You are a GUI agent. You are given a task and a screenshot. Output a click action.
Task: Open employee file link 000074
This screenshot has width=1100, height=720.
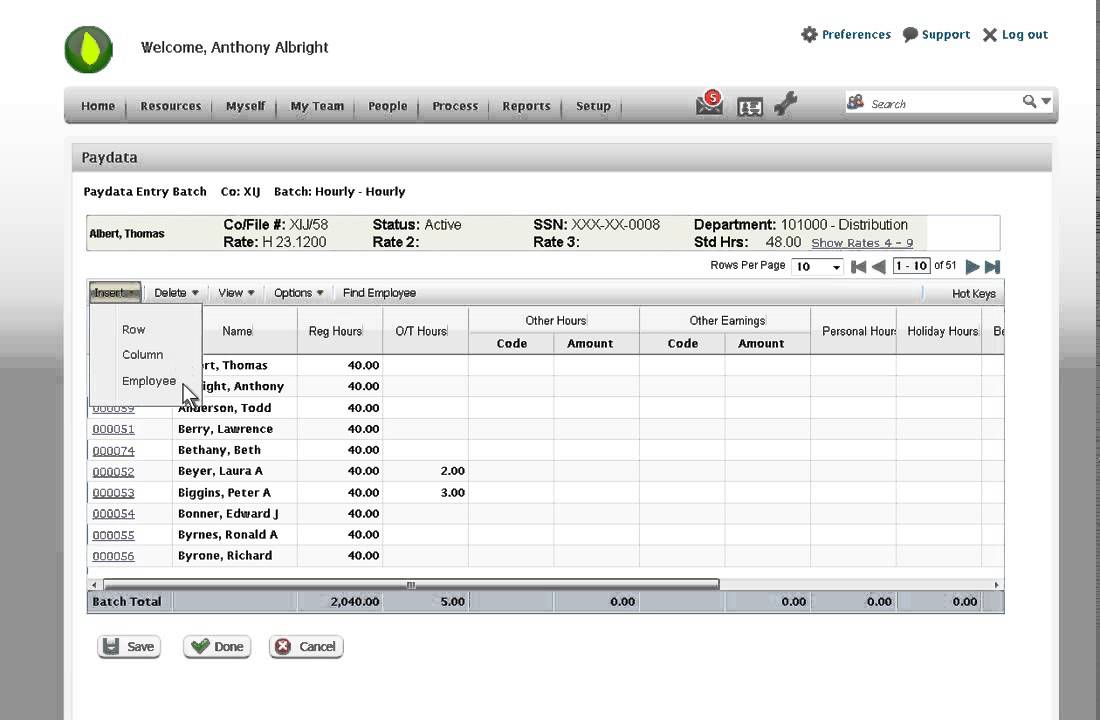point(113,451)
